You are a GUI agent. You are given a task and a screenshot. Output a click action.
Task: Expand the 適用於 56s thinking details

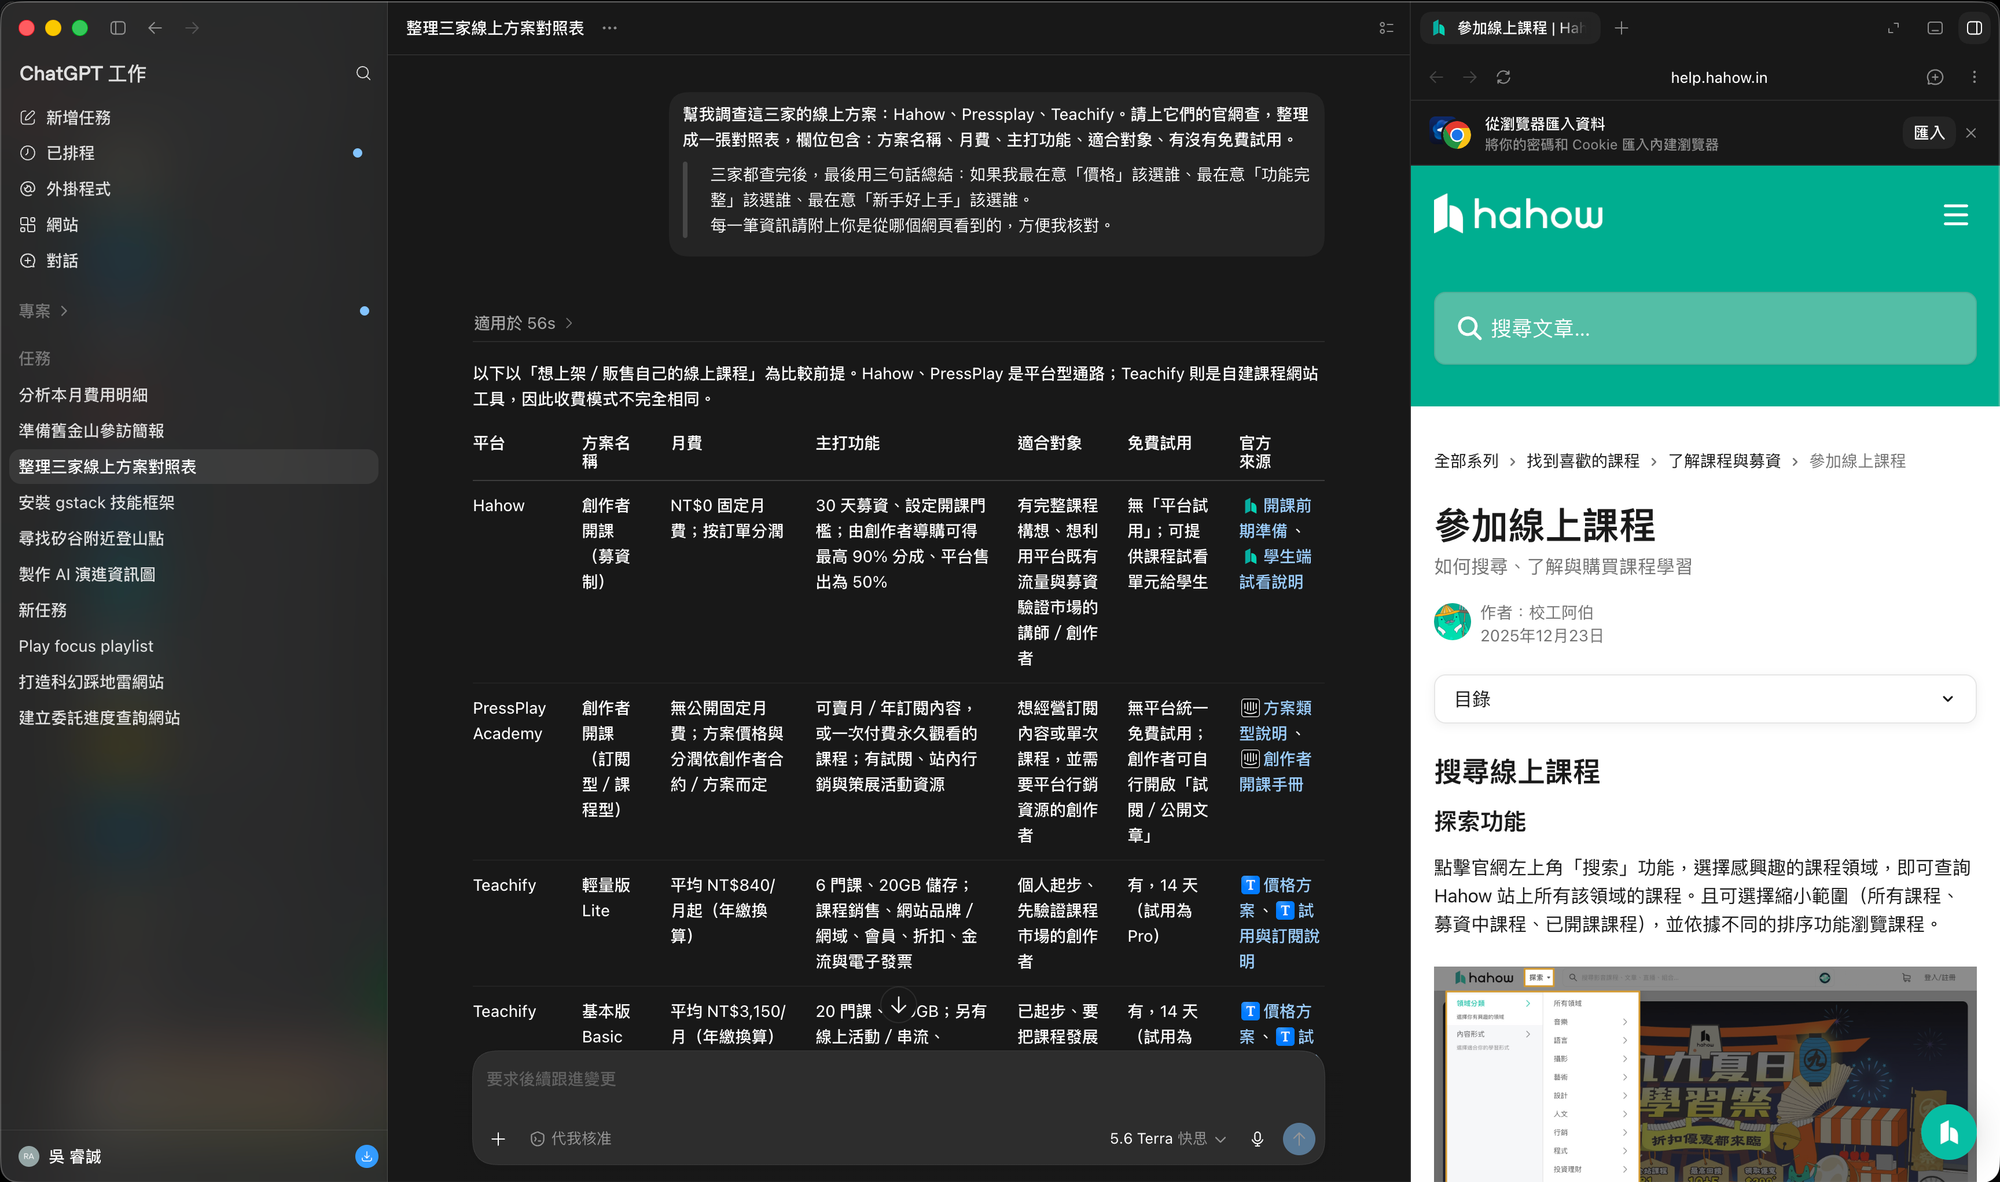click(x=523, y=323)
